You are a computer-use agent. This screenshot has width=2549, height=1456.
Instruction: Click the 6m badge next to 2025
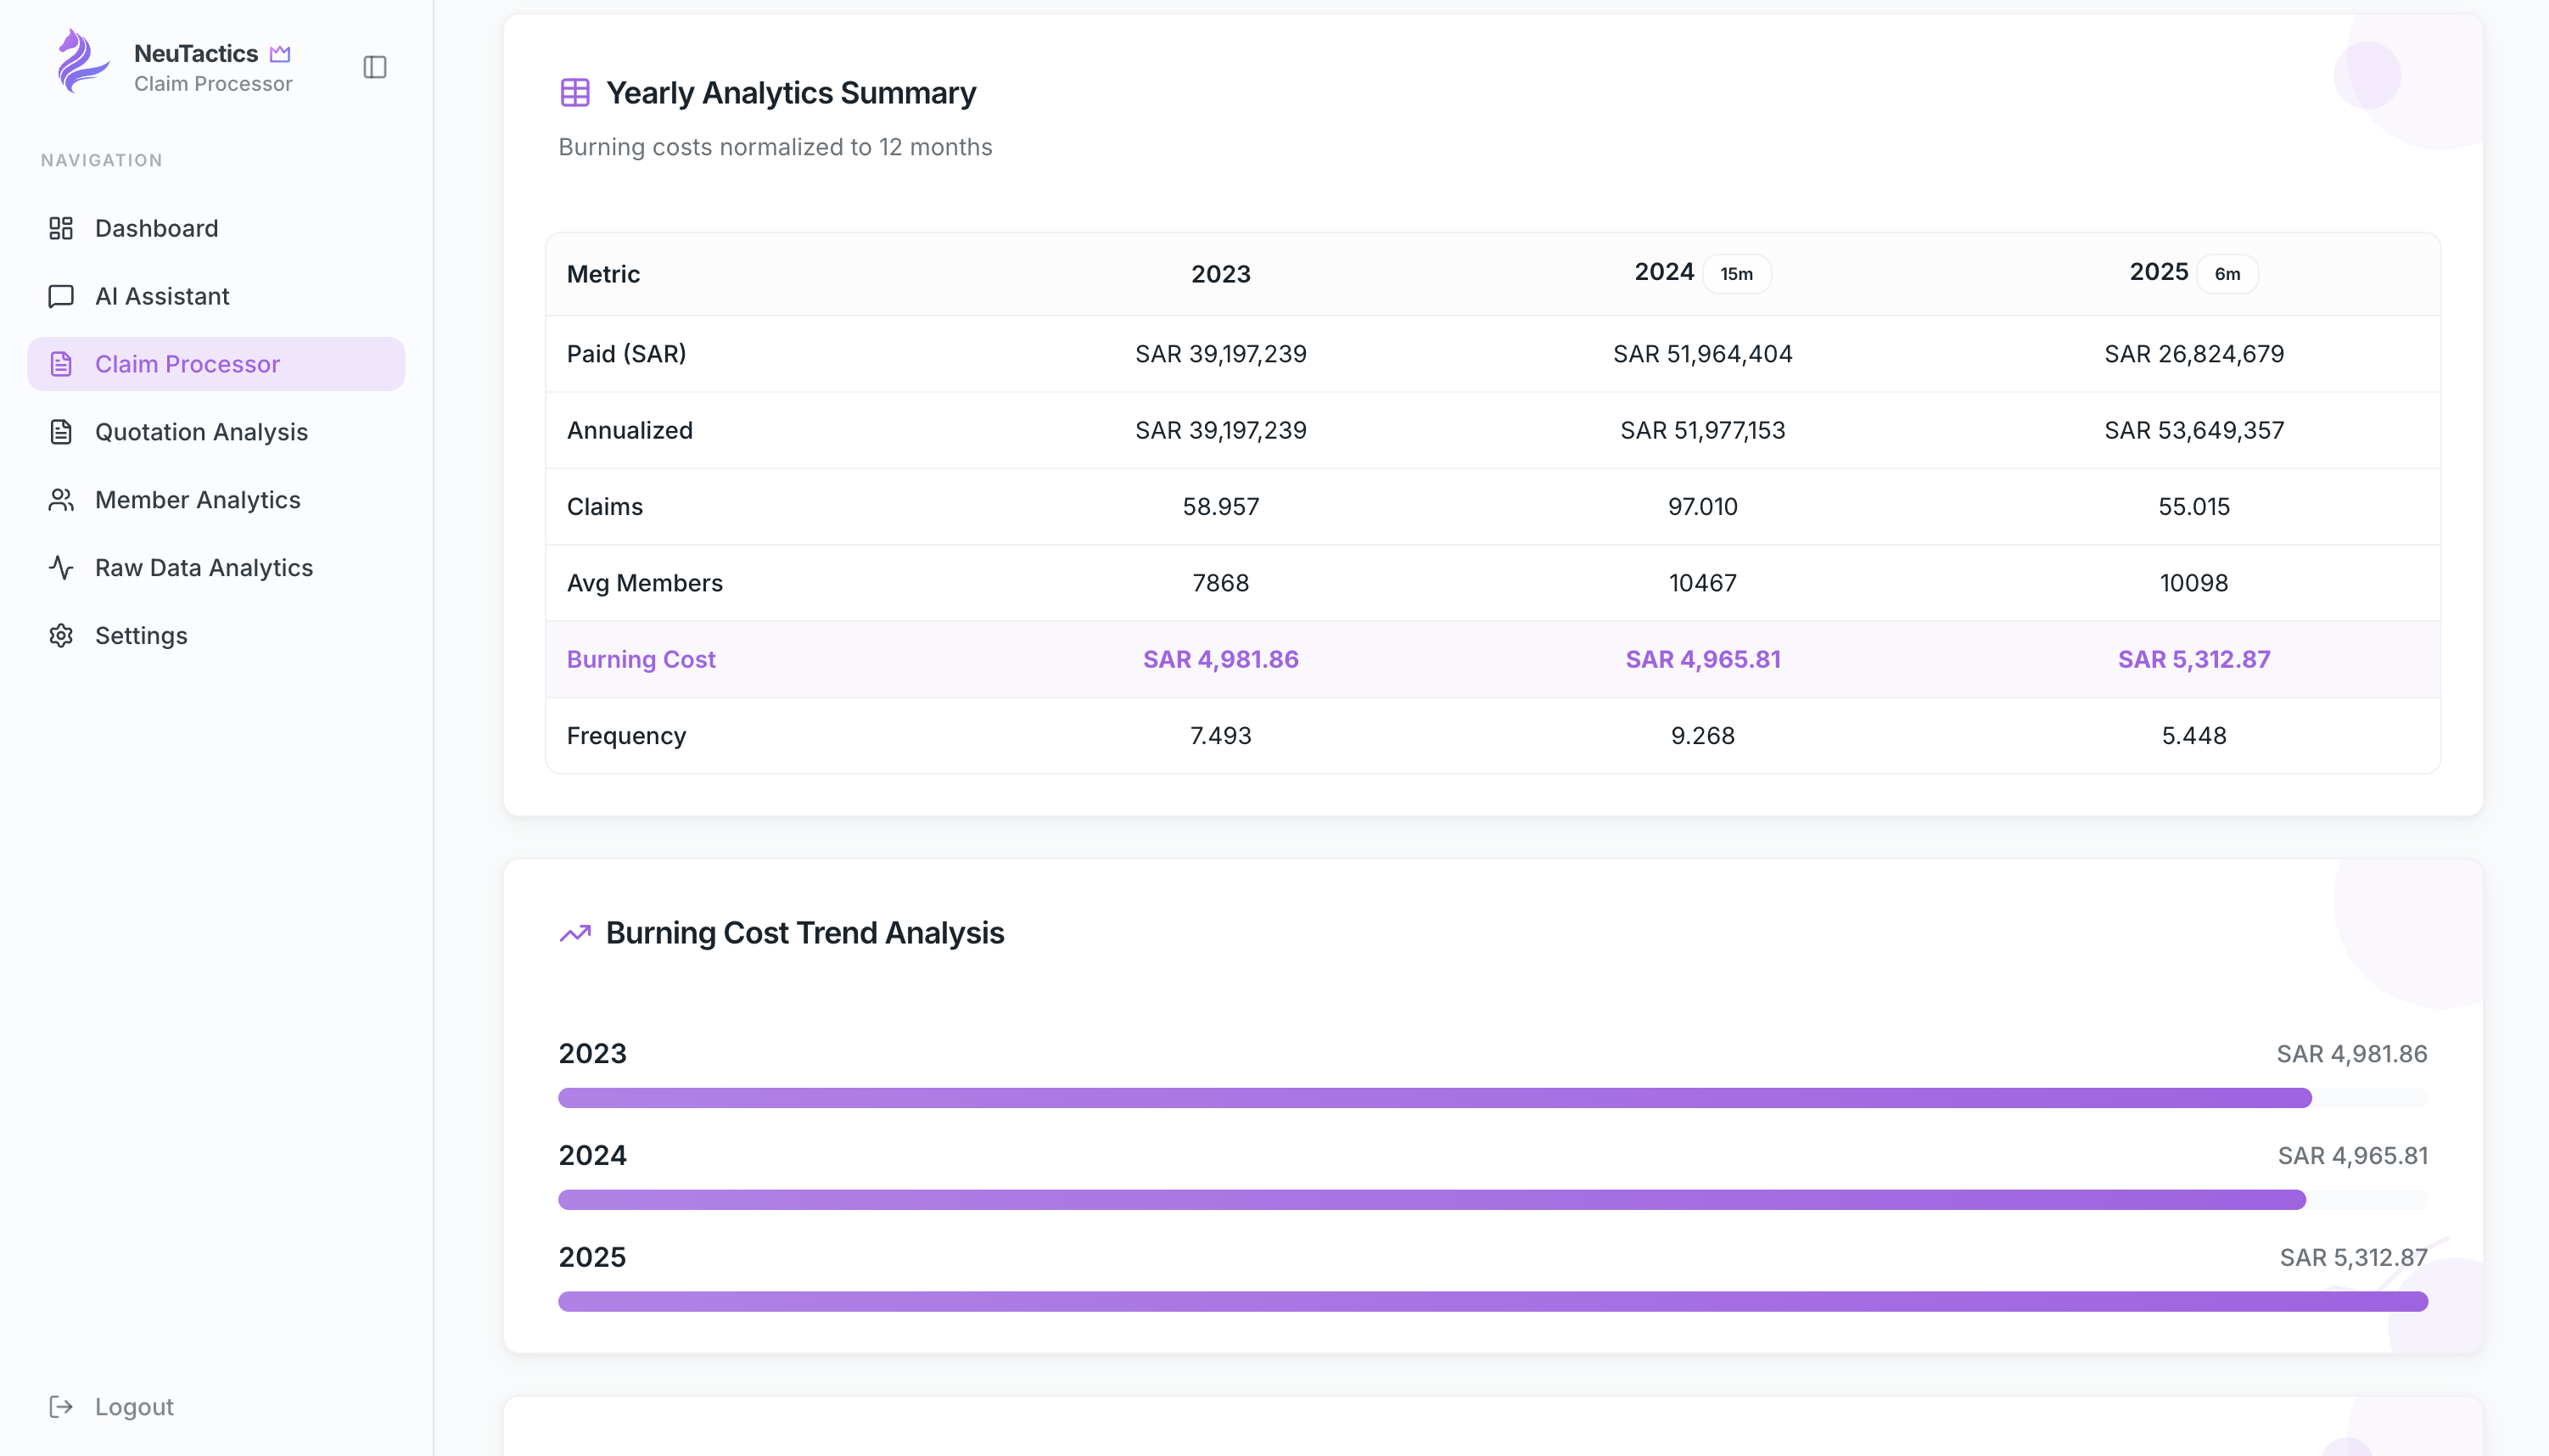2227,274
